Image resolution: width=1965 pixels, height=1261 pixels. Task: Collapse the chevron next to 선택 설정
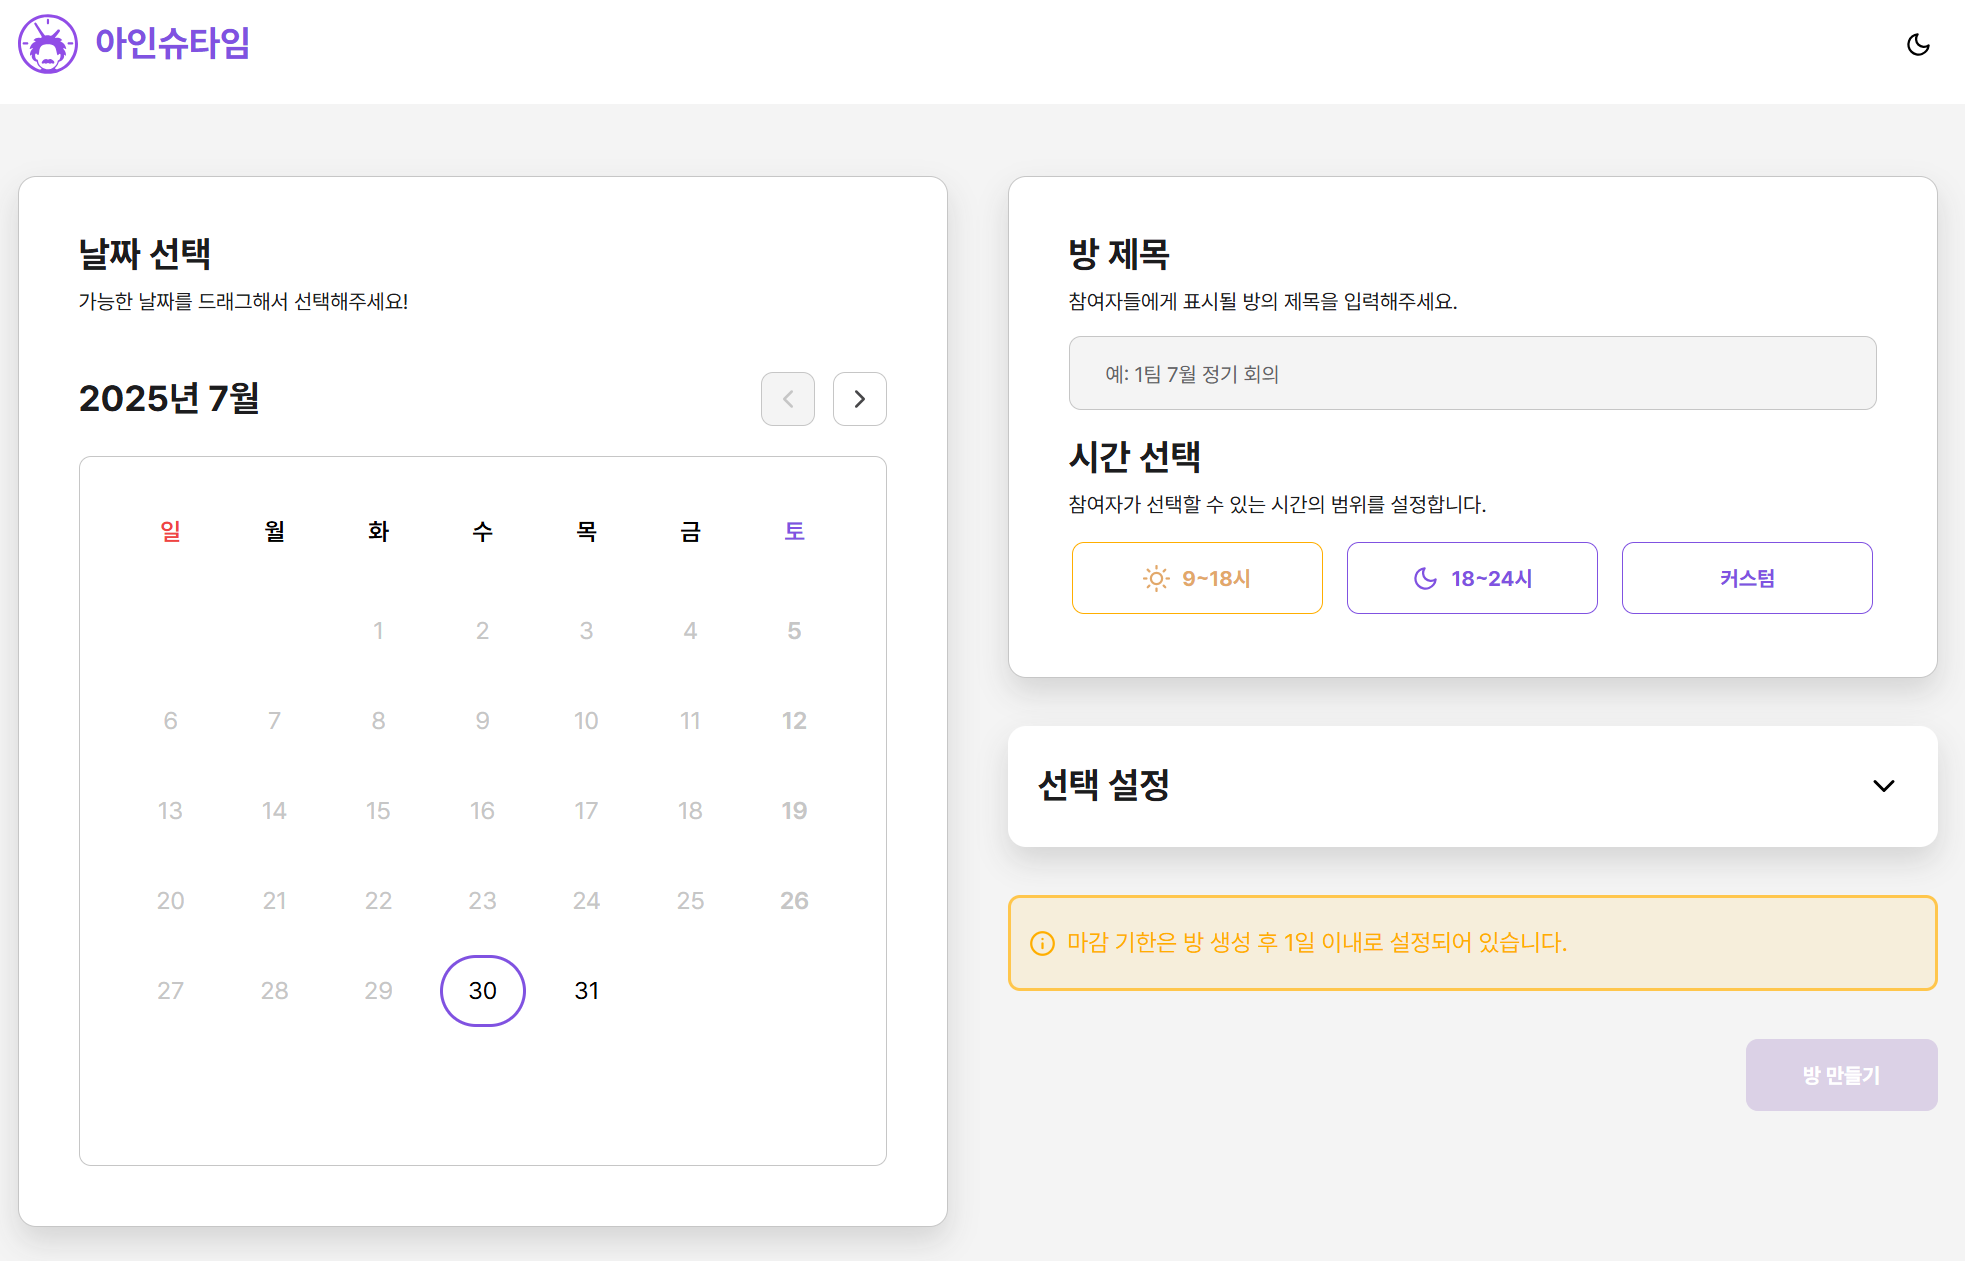pyautogui.click(x=1884, y=787)
